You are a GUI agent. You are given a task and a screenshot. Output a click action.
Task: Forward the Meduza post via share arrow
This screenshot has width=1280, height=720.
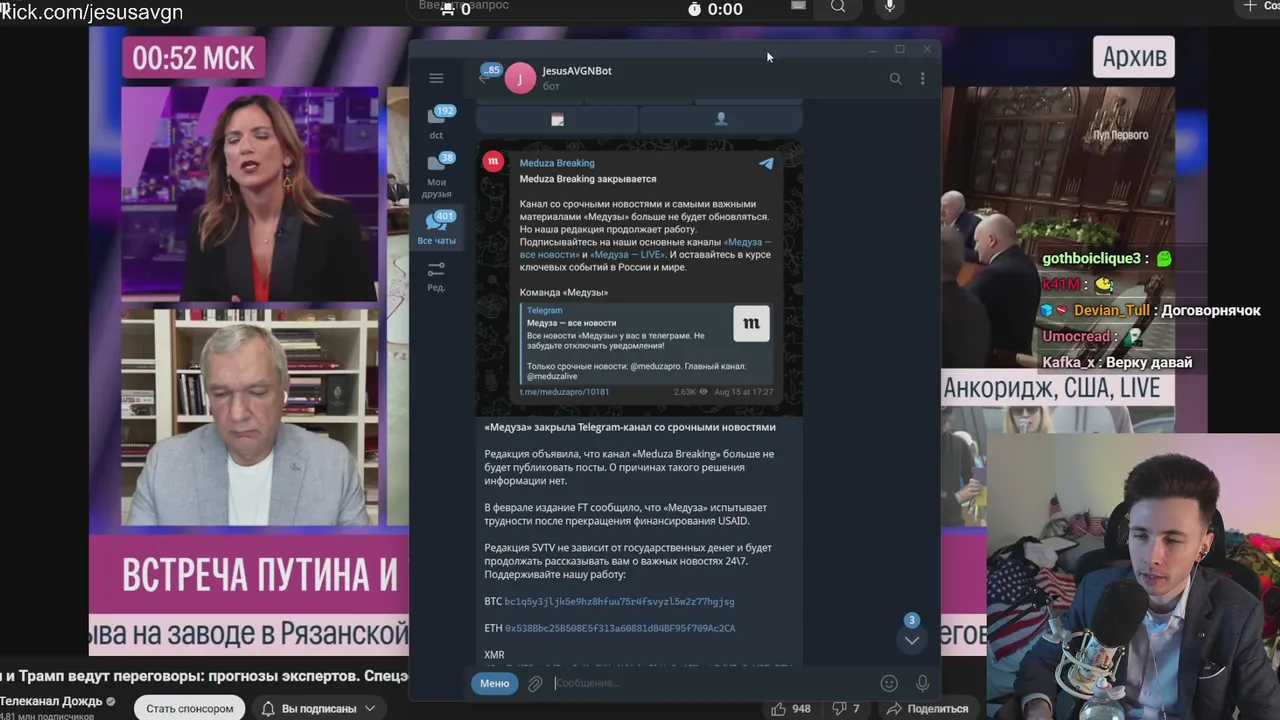(766, 163)
